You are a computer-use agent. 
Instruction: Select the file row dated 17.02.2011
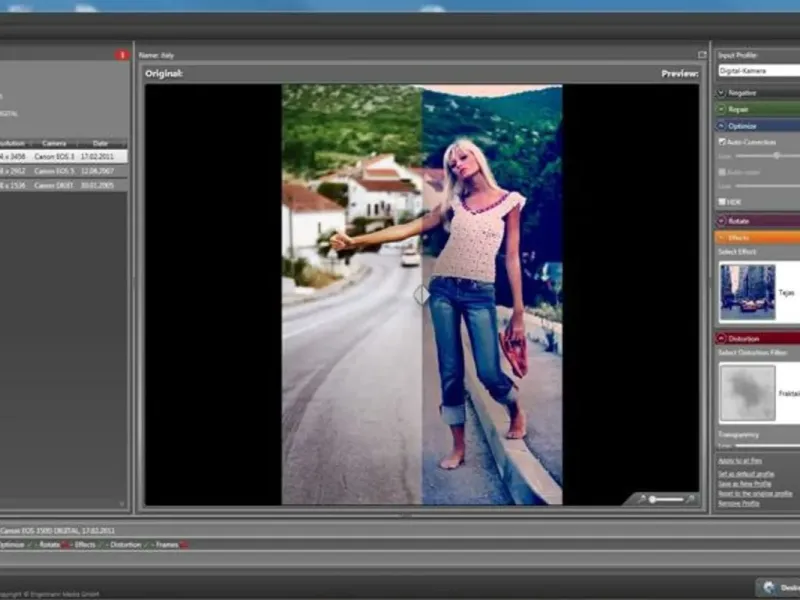click(63, 156)
